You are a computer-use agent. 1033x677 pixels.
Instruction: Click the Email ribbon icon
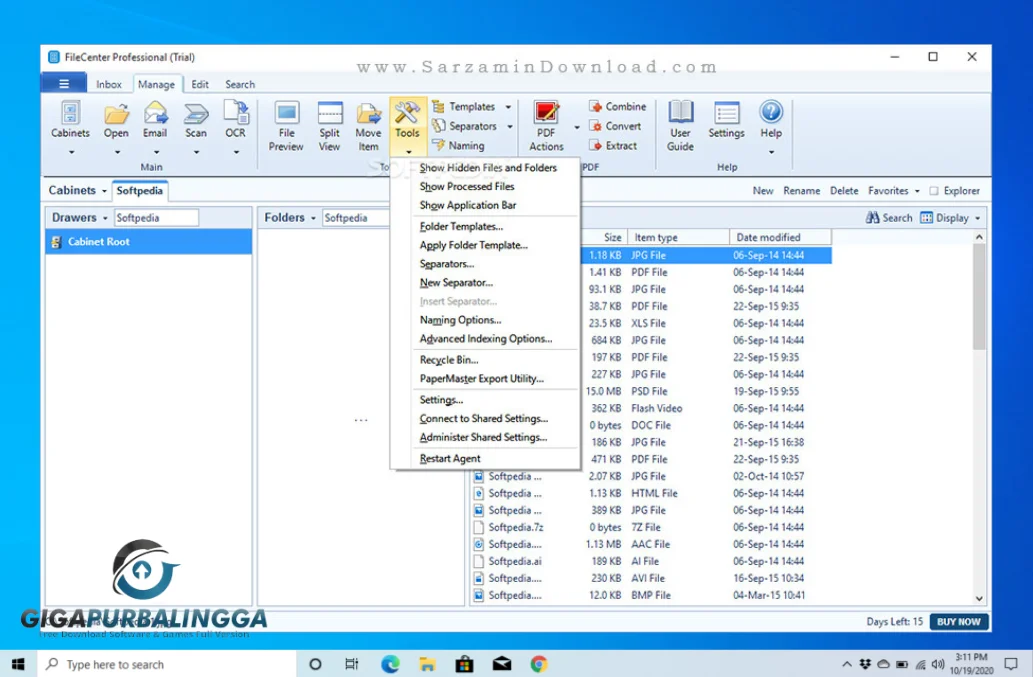155,113
